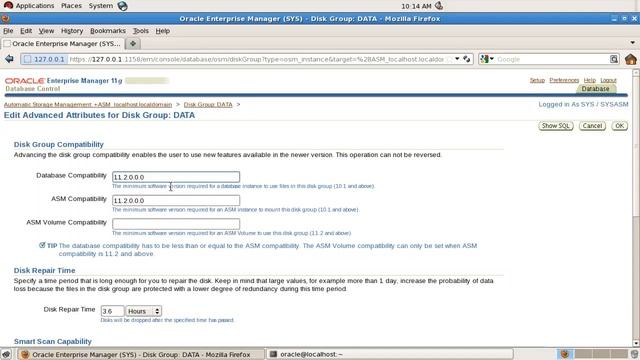This screenshot has height=360, width=640.
Task: Launch web browser from globe panel icon
Action: pos(122,6)
